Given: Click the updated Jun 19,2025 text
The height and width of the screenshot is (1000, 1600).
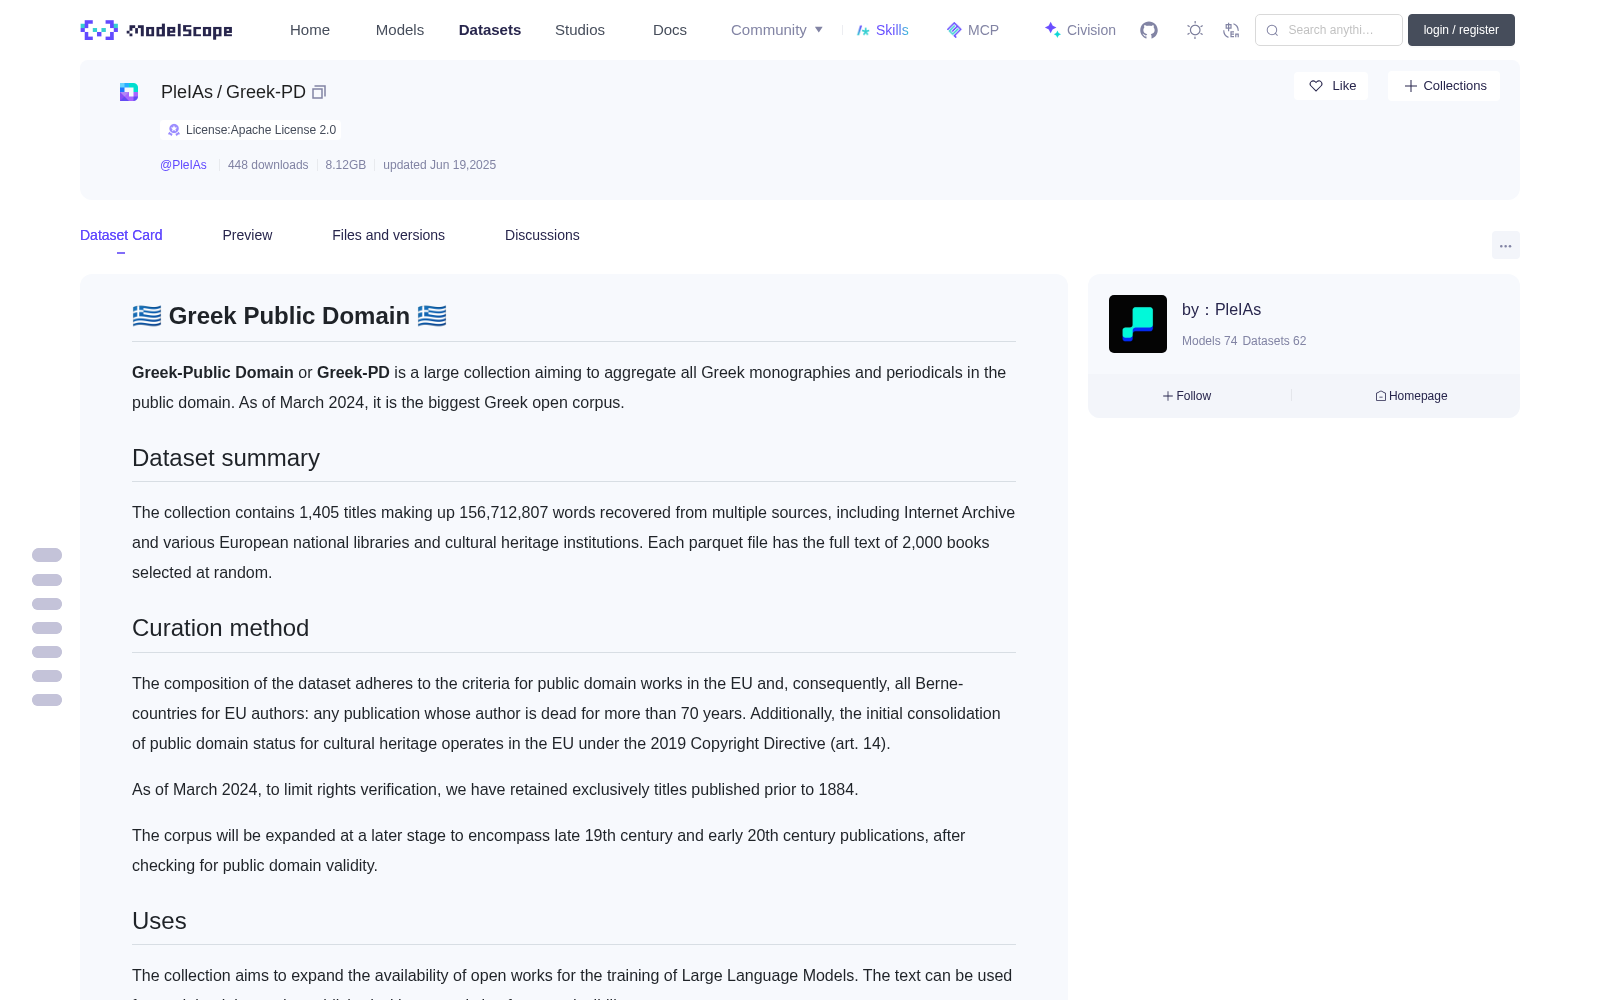Looking at the screenshot, I should [x=439, y=165].
